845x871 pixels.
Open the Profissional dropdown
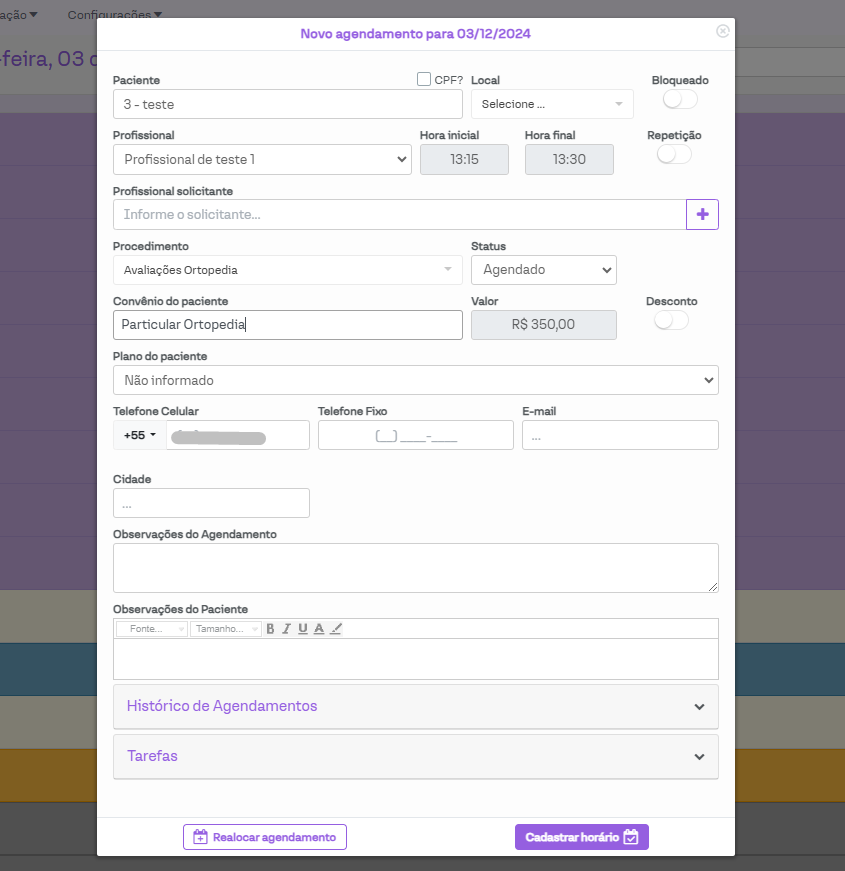tap(262, 159)
